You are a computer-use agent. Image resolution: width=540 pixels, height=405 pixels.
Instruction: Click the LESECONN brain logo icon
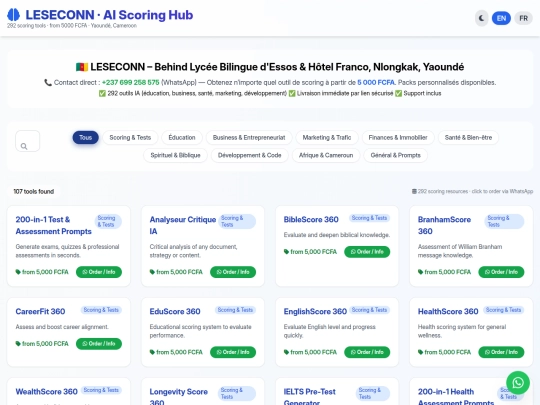tap(14, 15)
